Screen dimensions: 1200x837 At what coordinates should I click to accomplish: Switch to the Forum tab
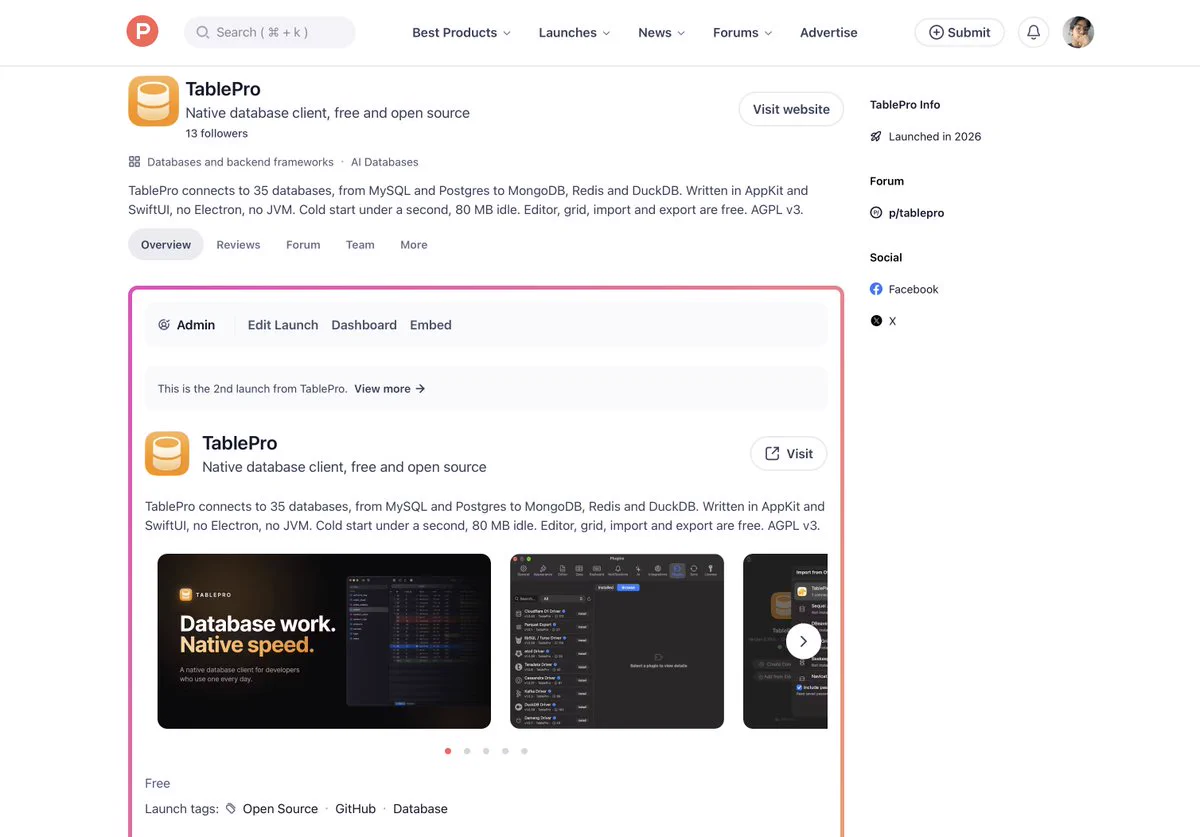pos(303,245)
